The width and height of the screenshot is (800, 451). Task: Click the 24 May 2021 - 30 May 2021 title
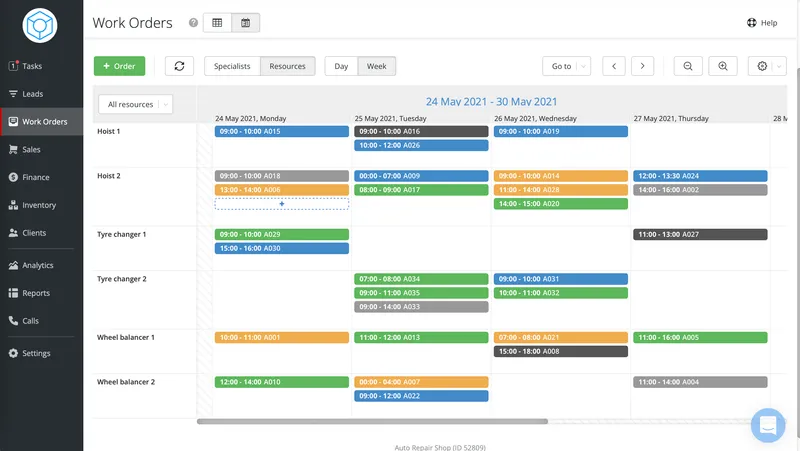491,102
